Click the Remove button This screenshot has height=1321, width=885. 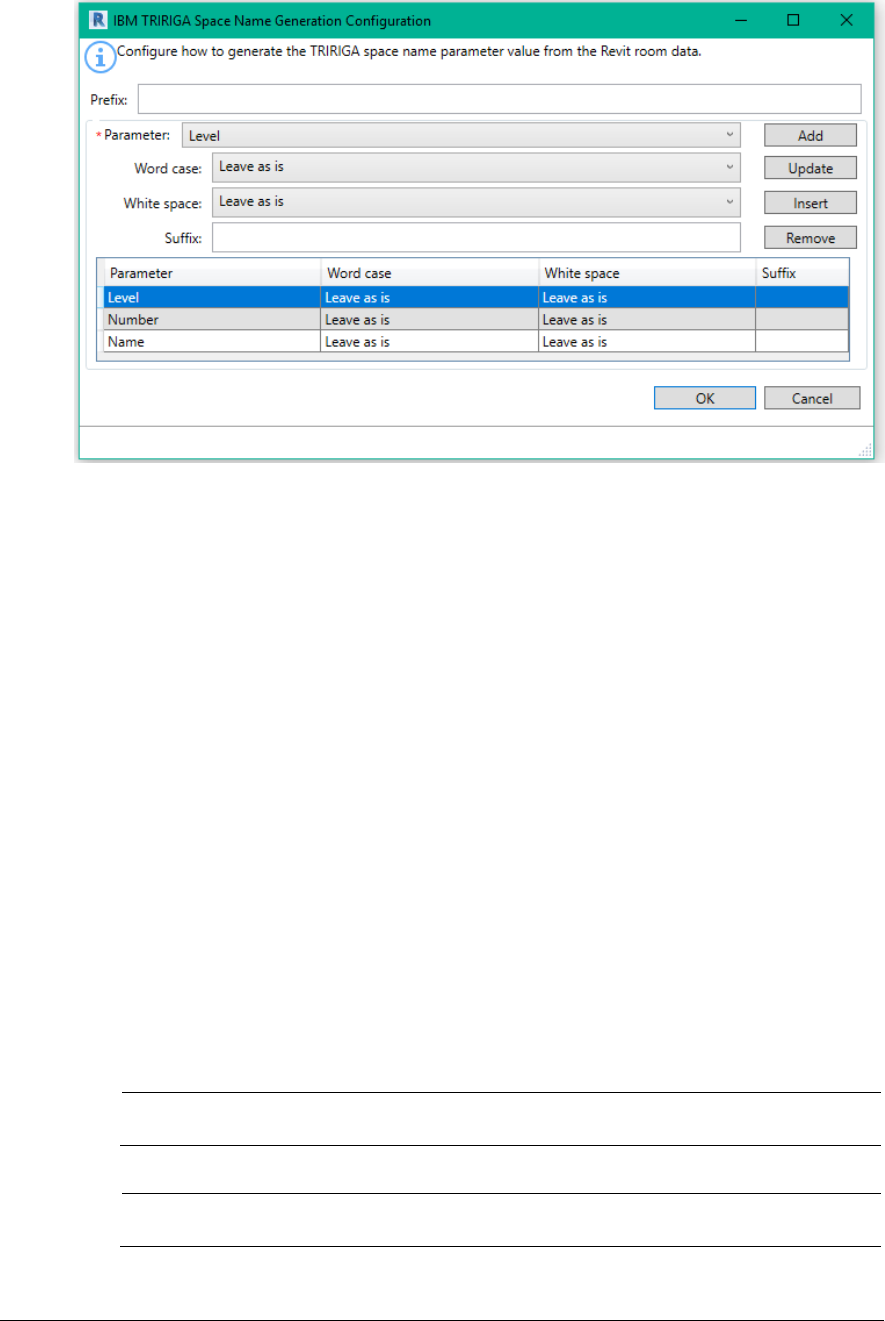pos(810,238)
